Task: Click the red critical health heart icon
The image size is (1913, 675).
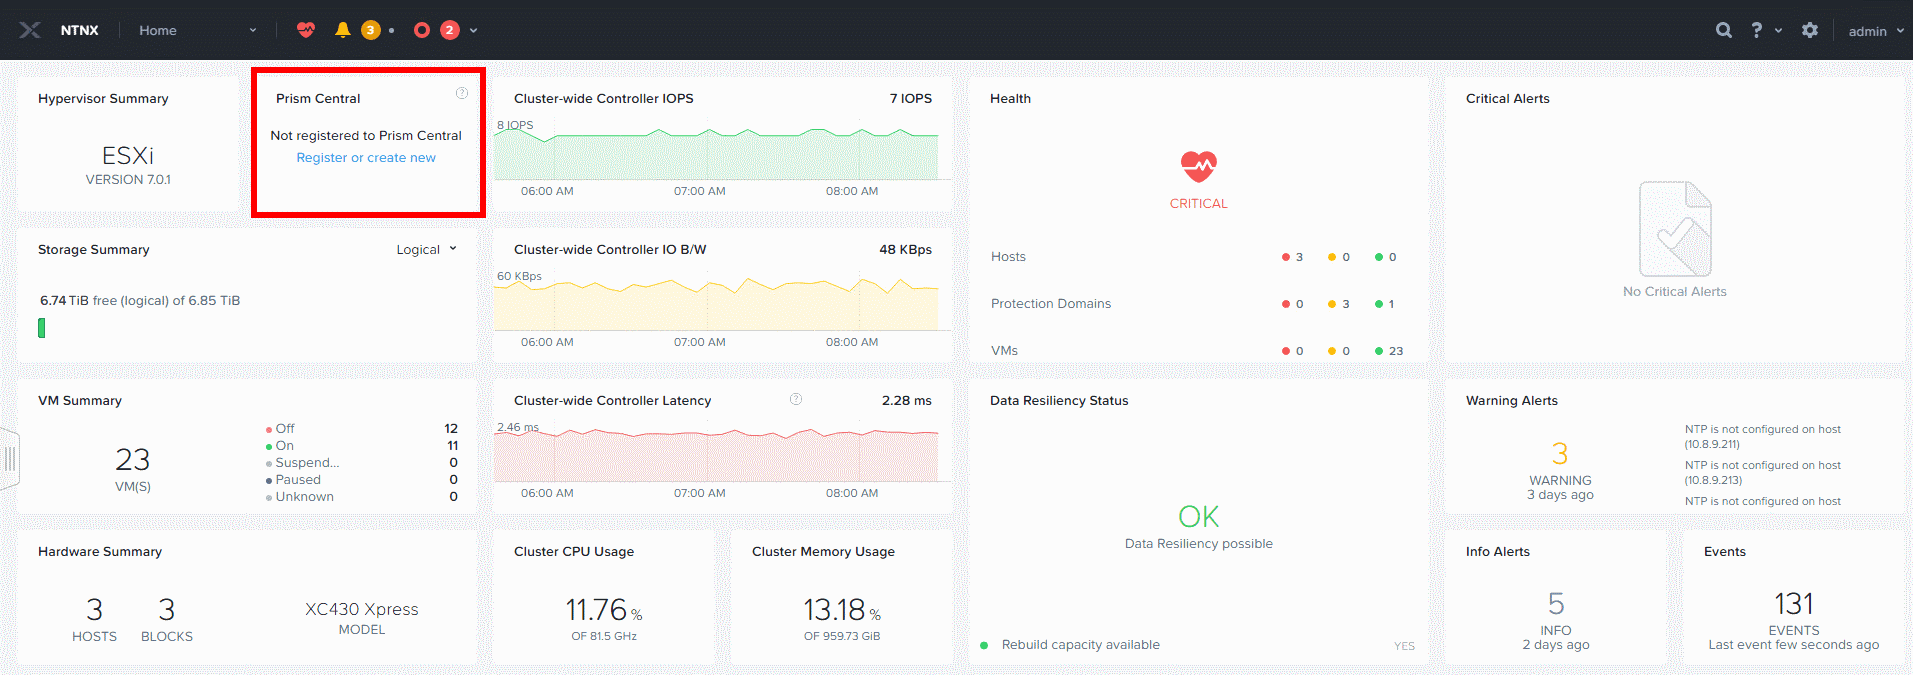Action: (1198, 166)
